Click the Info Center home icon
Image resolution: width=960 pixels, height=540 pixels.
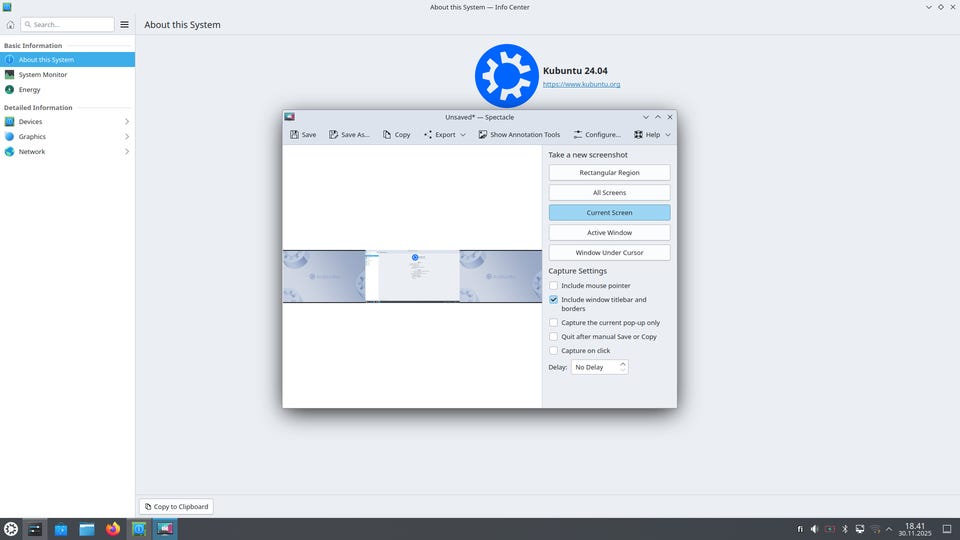coord(10,24)
